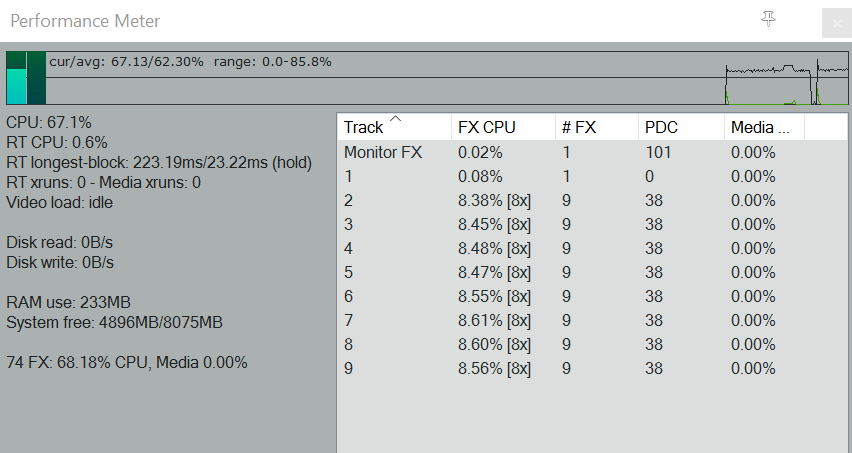Click the dark green RT CPU meter bar
Image resolution: width=852 pixels, height=453 pixels.
(x=36, y=79)
